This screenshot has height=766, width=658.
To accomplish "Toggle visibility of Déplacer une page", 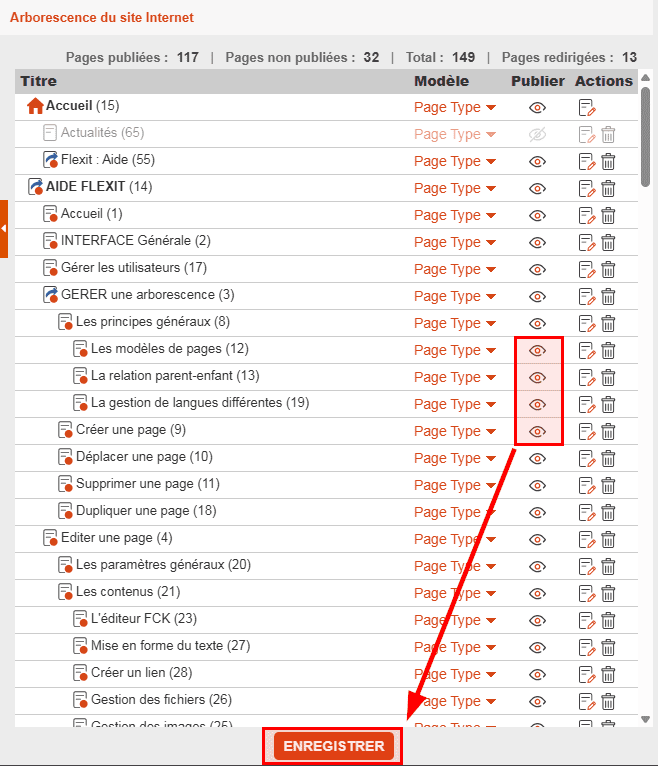I will 537,458.
